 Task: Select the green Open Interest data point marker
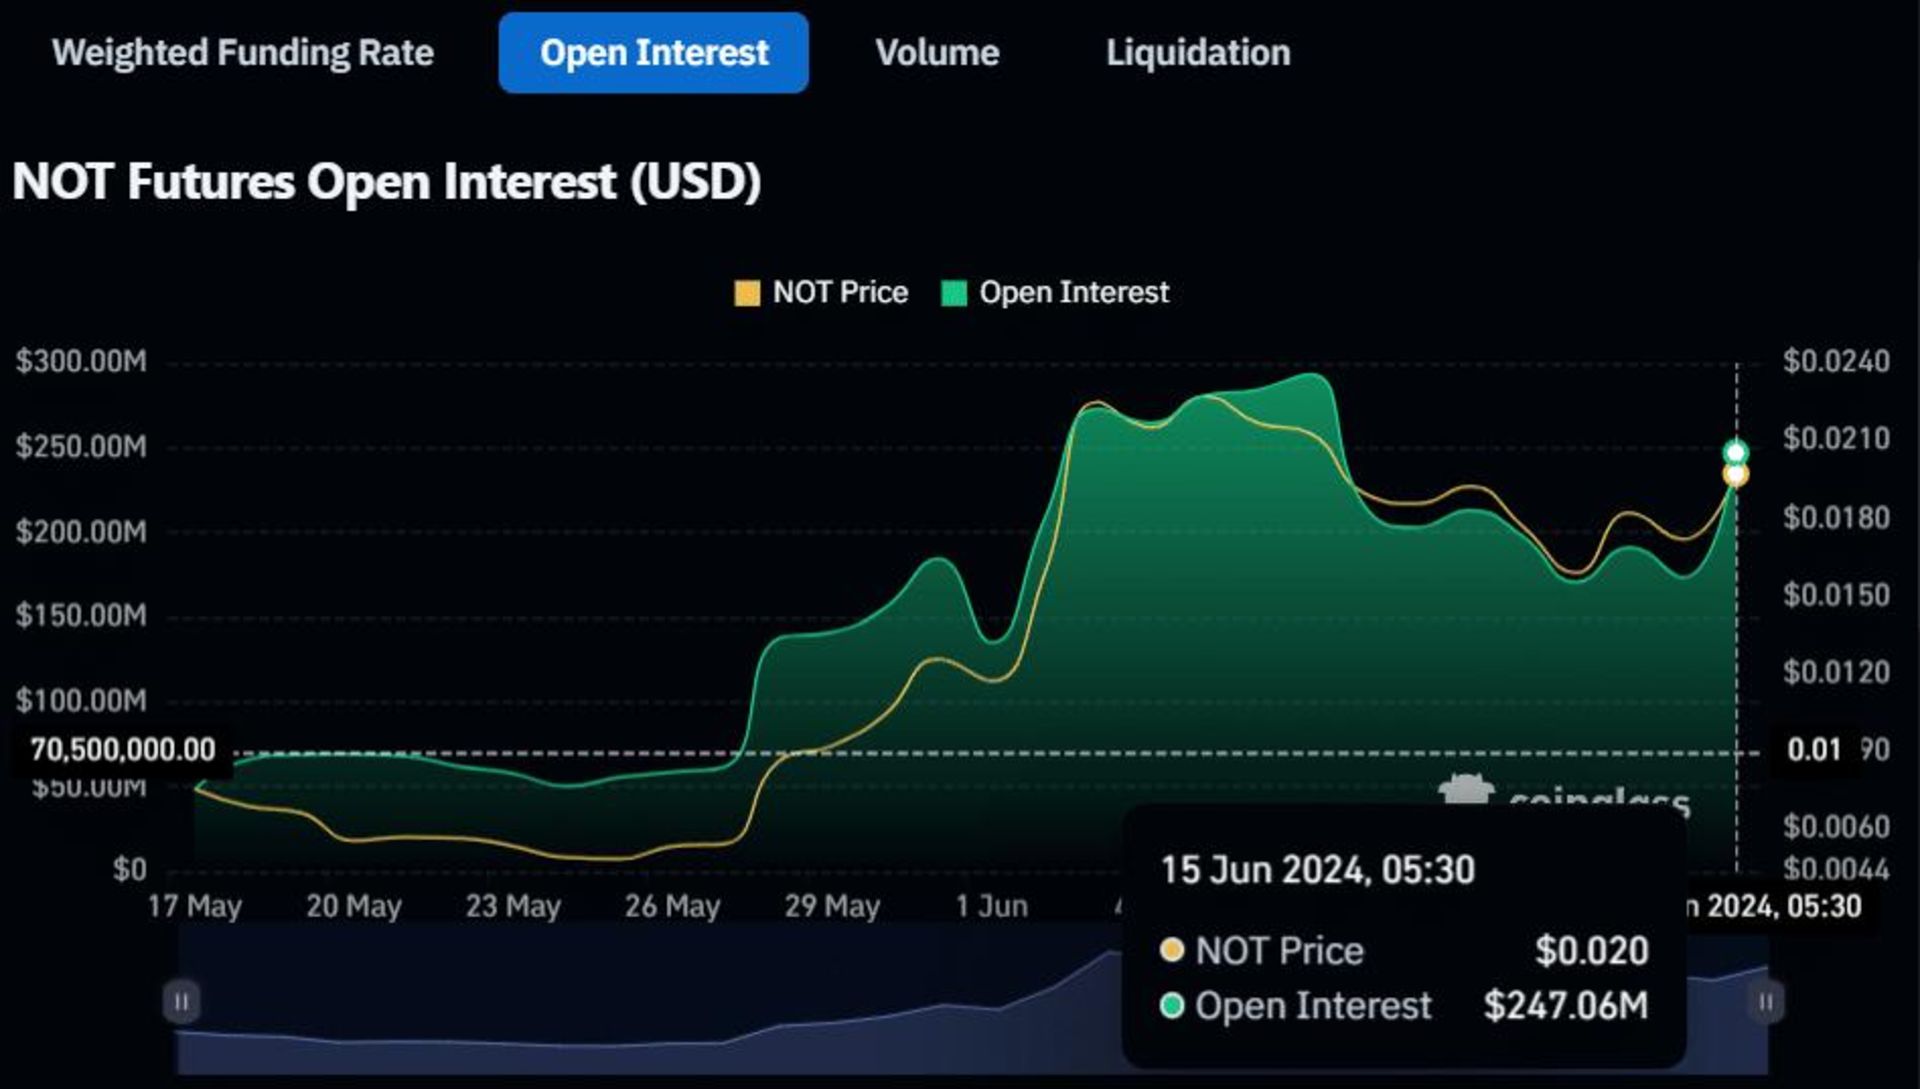click(1737, 449)
